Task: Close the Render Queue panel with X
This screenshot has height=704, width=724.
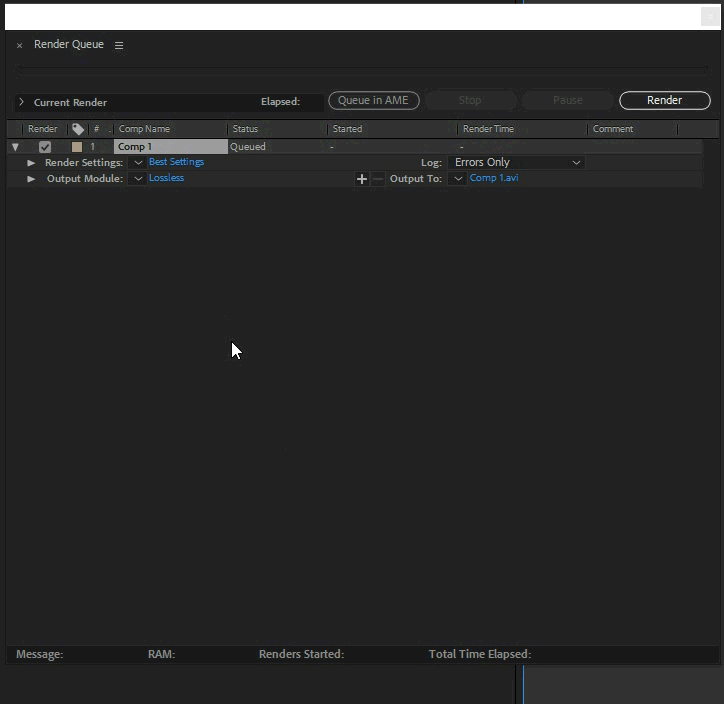Action: click(19, 45)
